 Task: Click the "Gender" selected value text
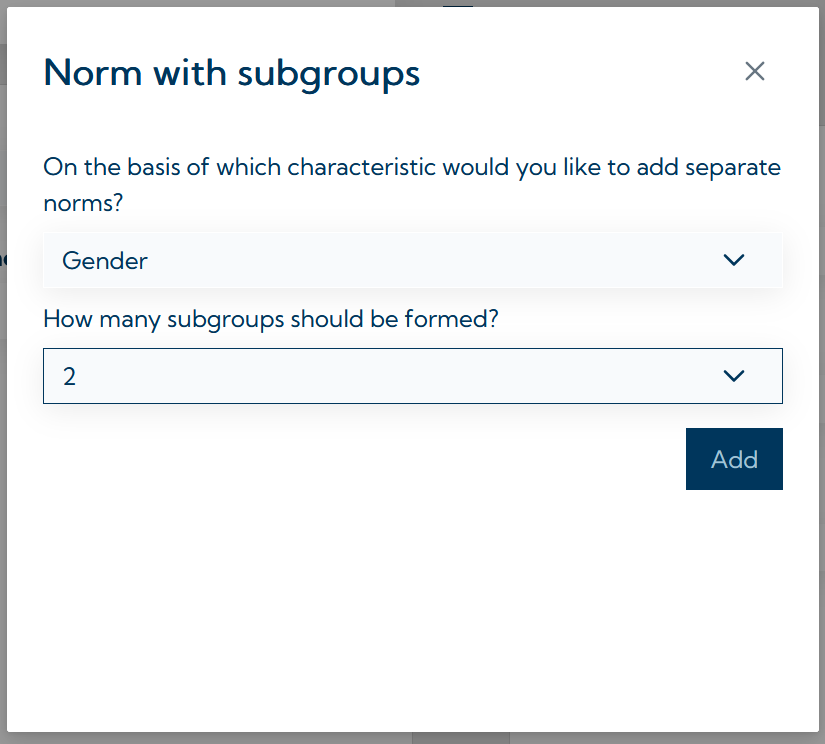105,261
